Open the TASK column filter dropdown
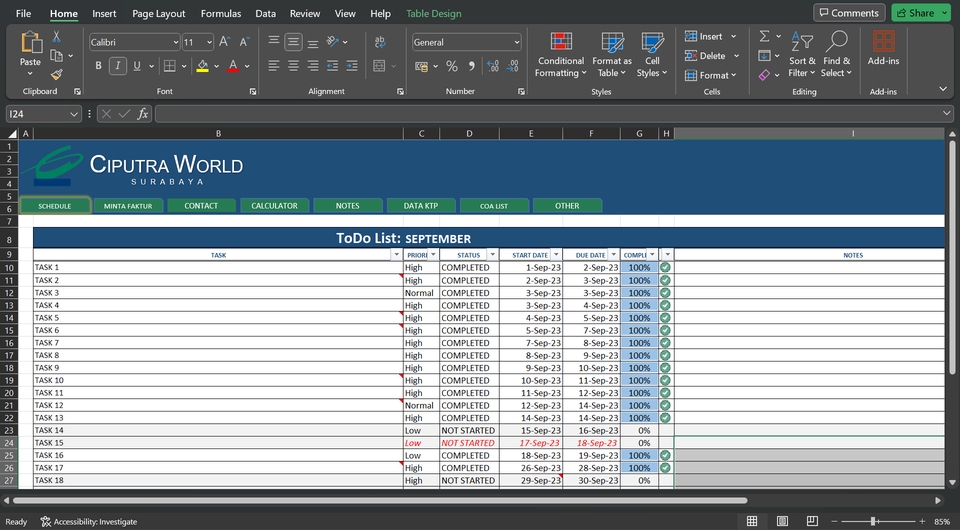Image resolution: width=960 pixels, height=530 pixels. (396, 255)
